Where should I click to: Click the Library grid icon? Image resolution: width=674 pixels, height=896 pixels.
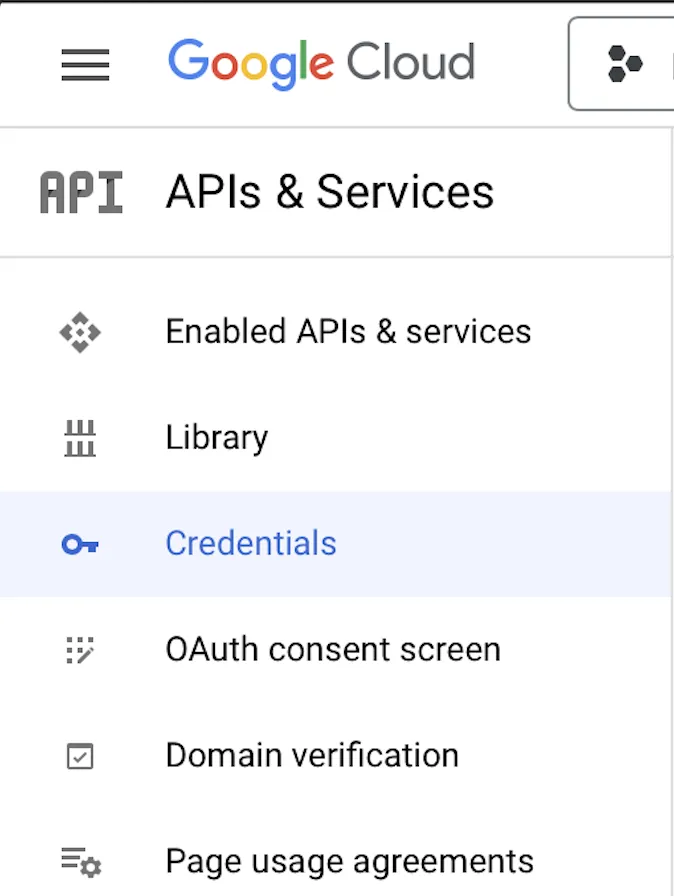(x=80, y=438)
